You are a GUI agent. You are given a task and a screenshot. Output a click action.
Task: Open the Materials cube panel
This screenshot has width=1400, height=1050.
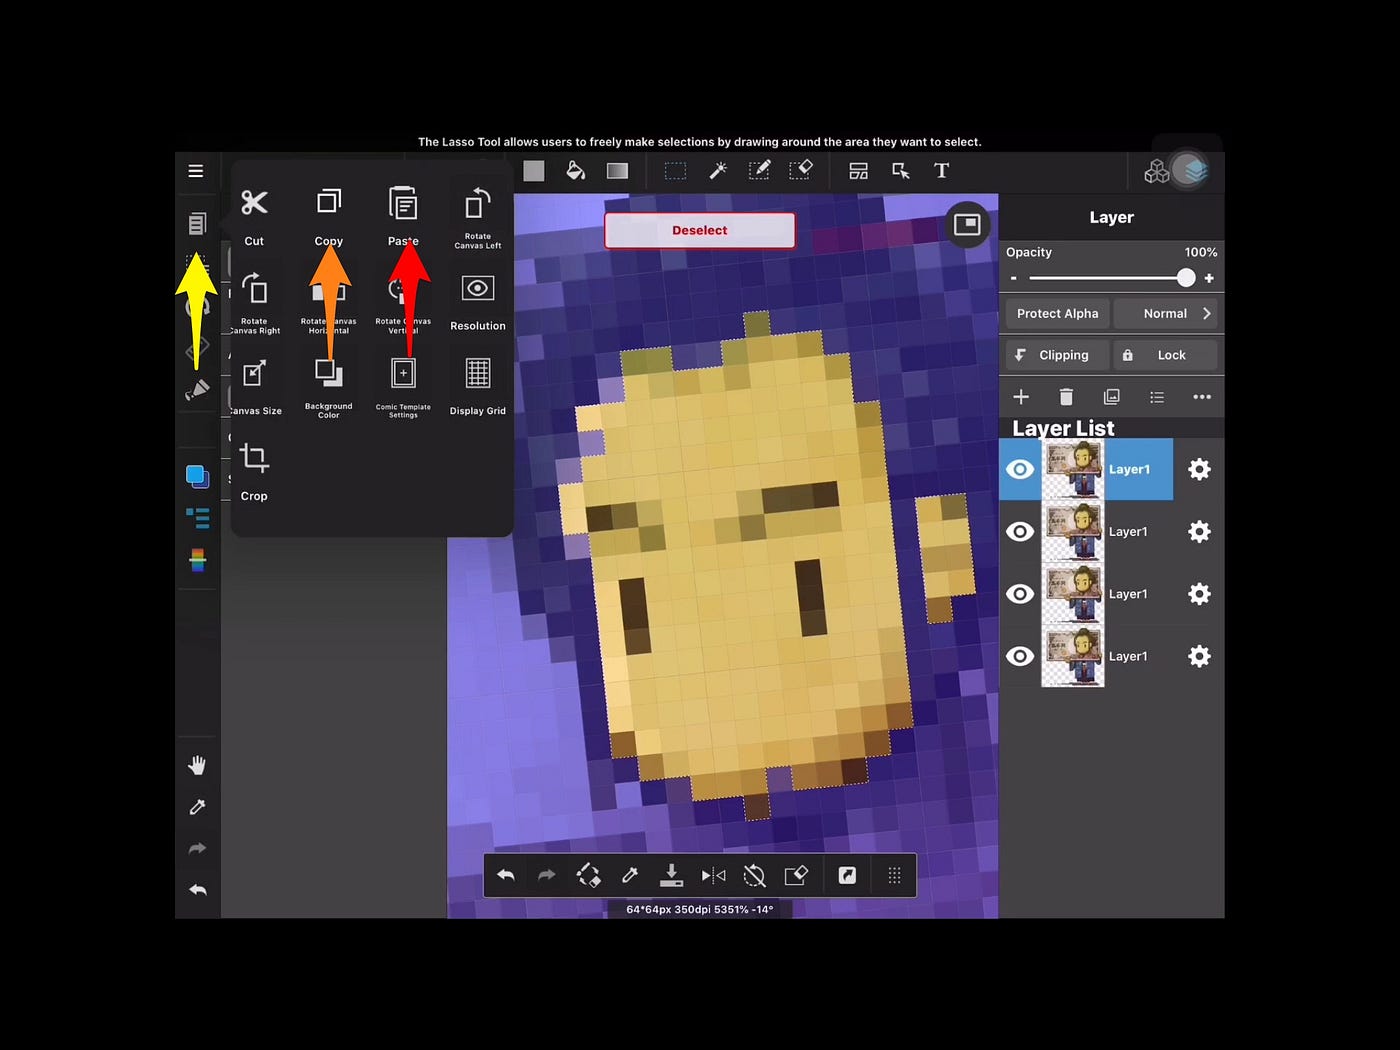tap(1156, 172)
